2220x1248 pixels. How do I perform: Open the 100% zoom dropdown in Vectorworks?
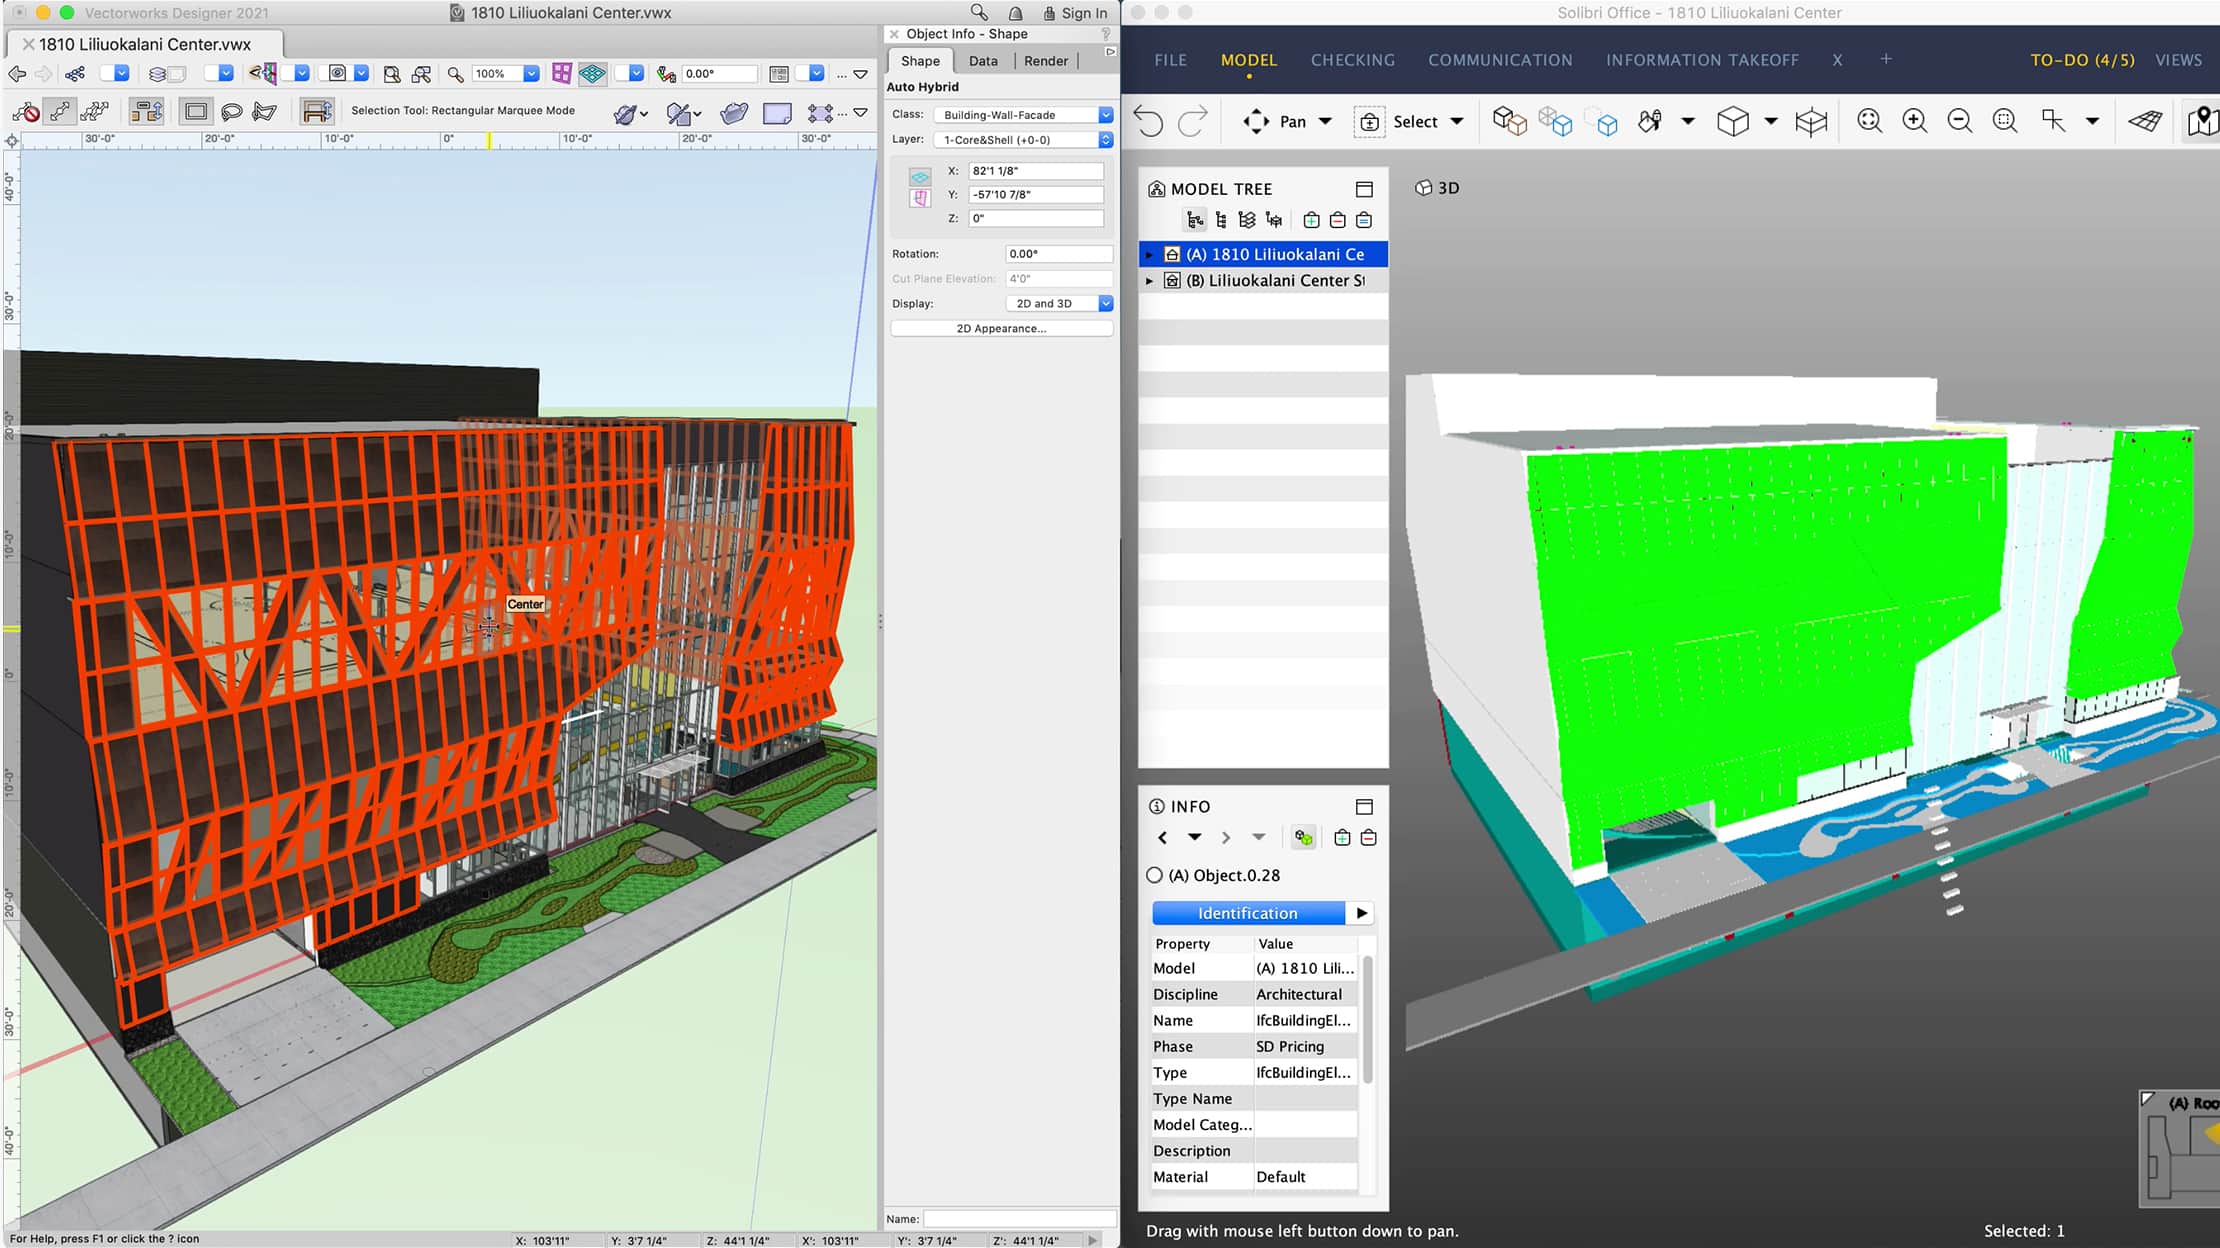coord(532,74)
